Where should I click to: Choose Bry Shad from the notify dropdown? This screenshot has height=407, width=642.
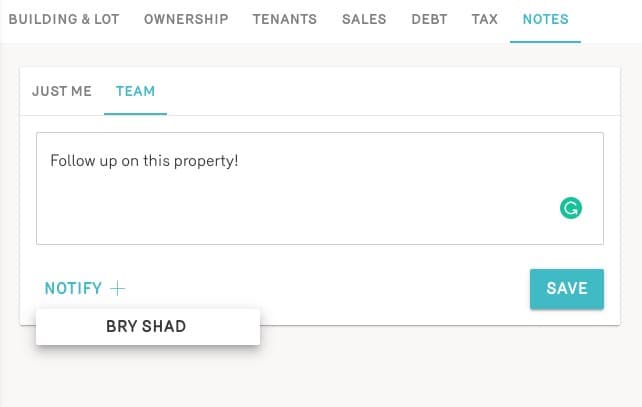coord(147,326)
